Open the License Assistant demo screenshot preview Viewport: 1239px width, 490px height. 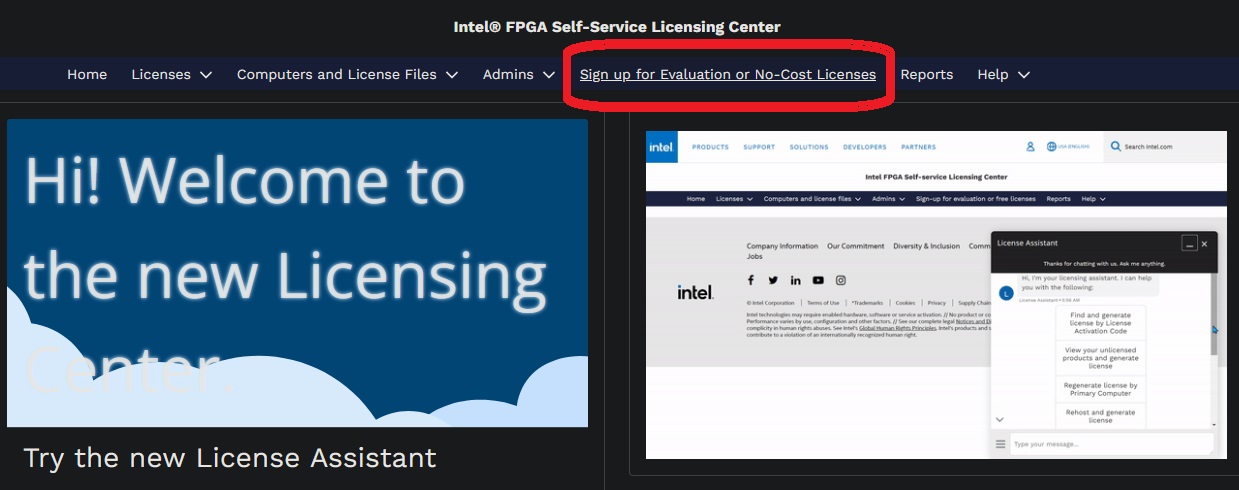pyautogui.click(x=936, y=295)
